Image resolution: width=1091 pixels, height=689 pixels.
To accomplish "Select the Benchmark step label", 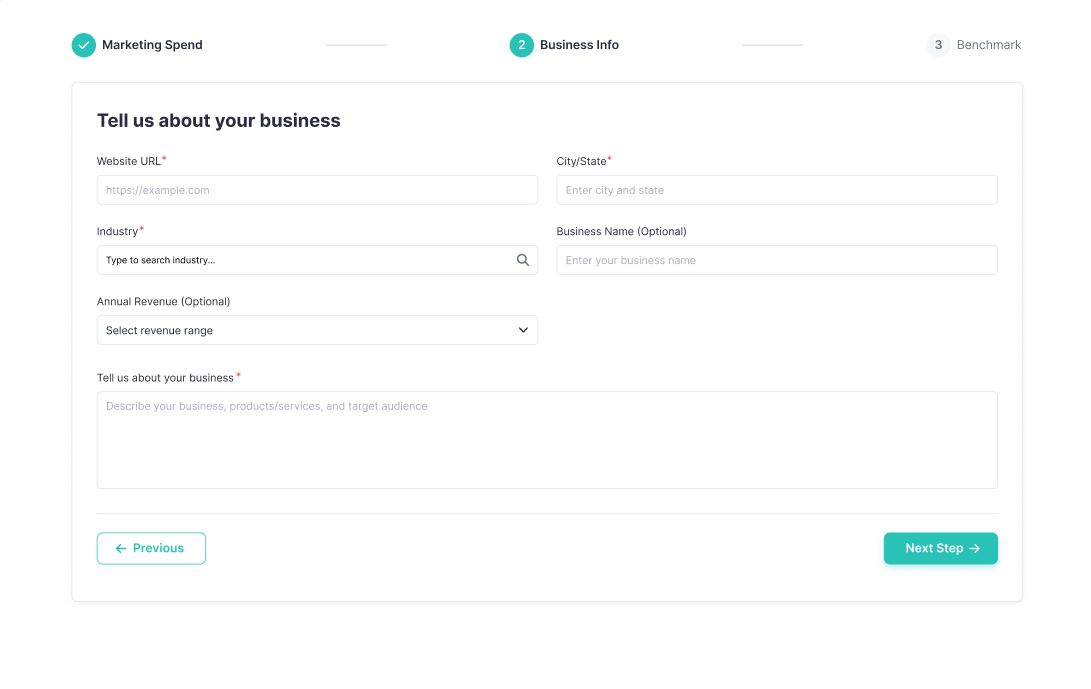I will click(988, 45).
